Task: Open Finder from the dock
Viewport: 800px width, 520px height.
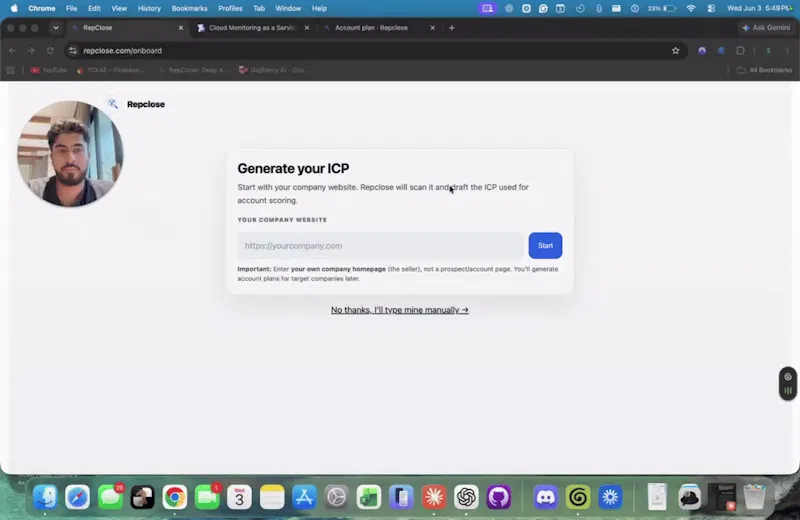Action: (45, 497)
